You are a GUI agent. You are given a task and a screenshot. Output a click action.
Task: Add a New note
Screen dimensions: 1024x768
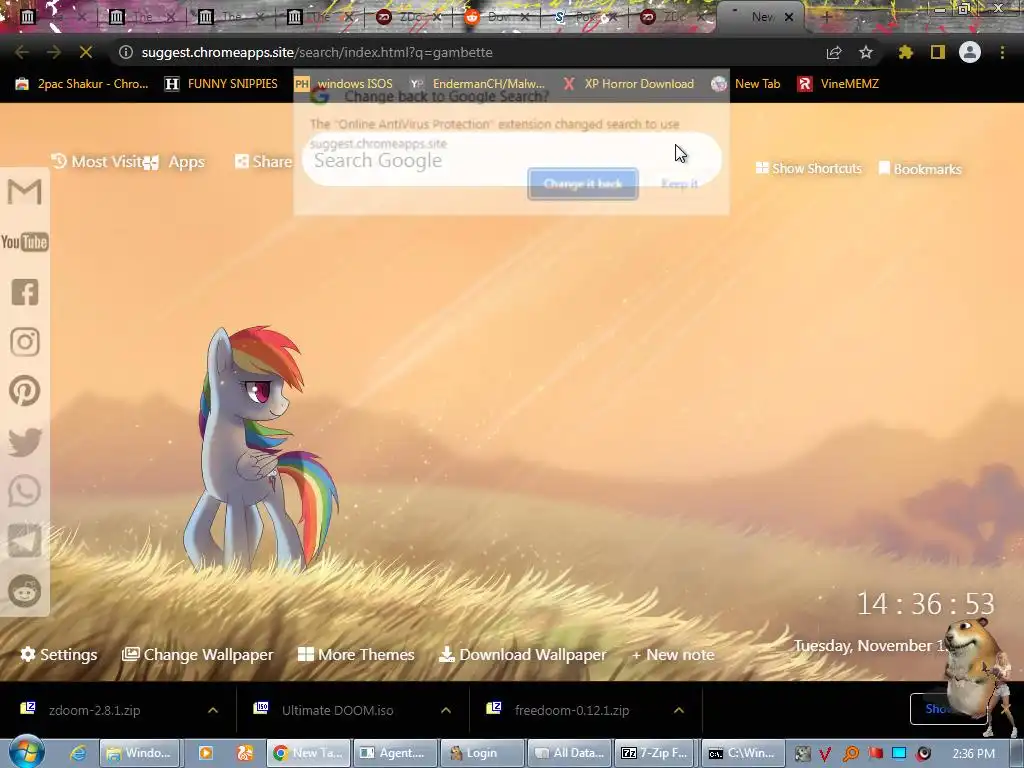point(673,654)
